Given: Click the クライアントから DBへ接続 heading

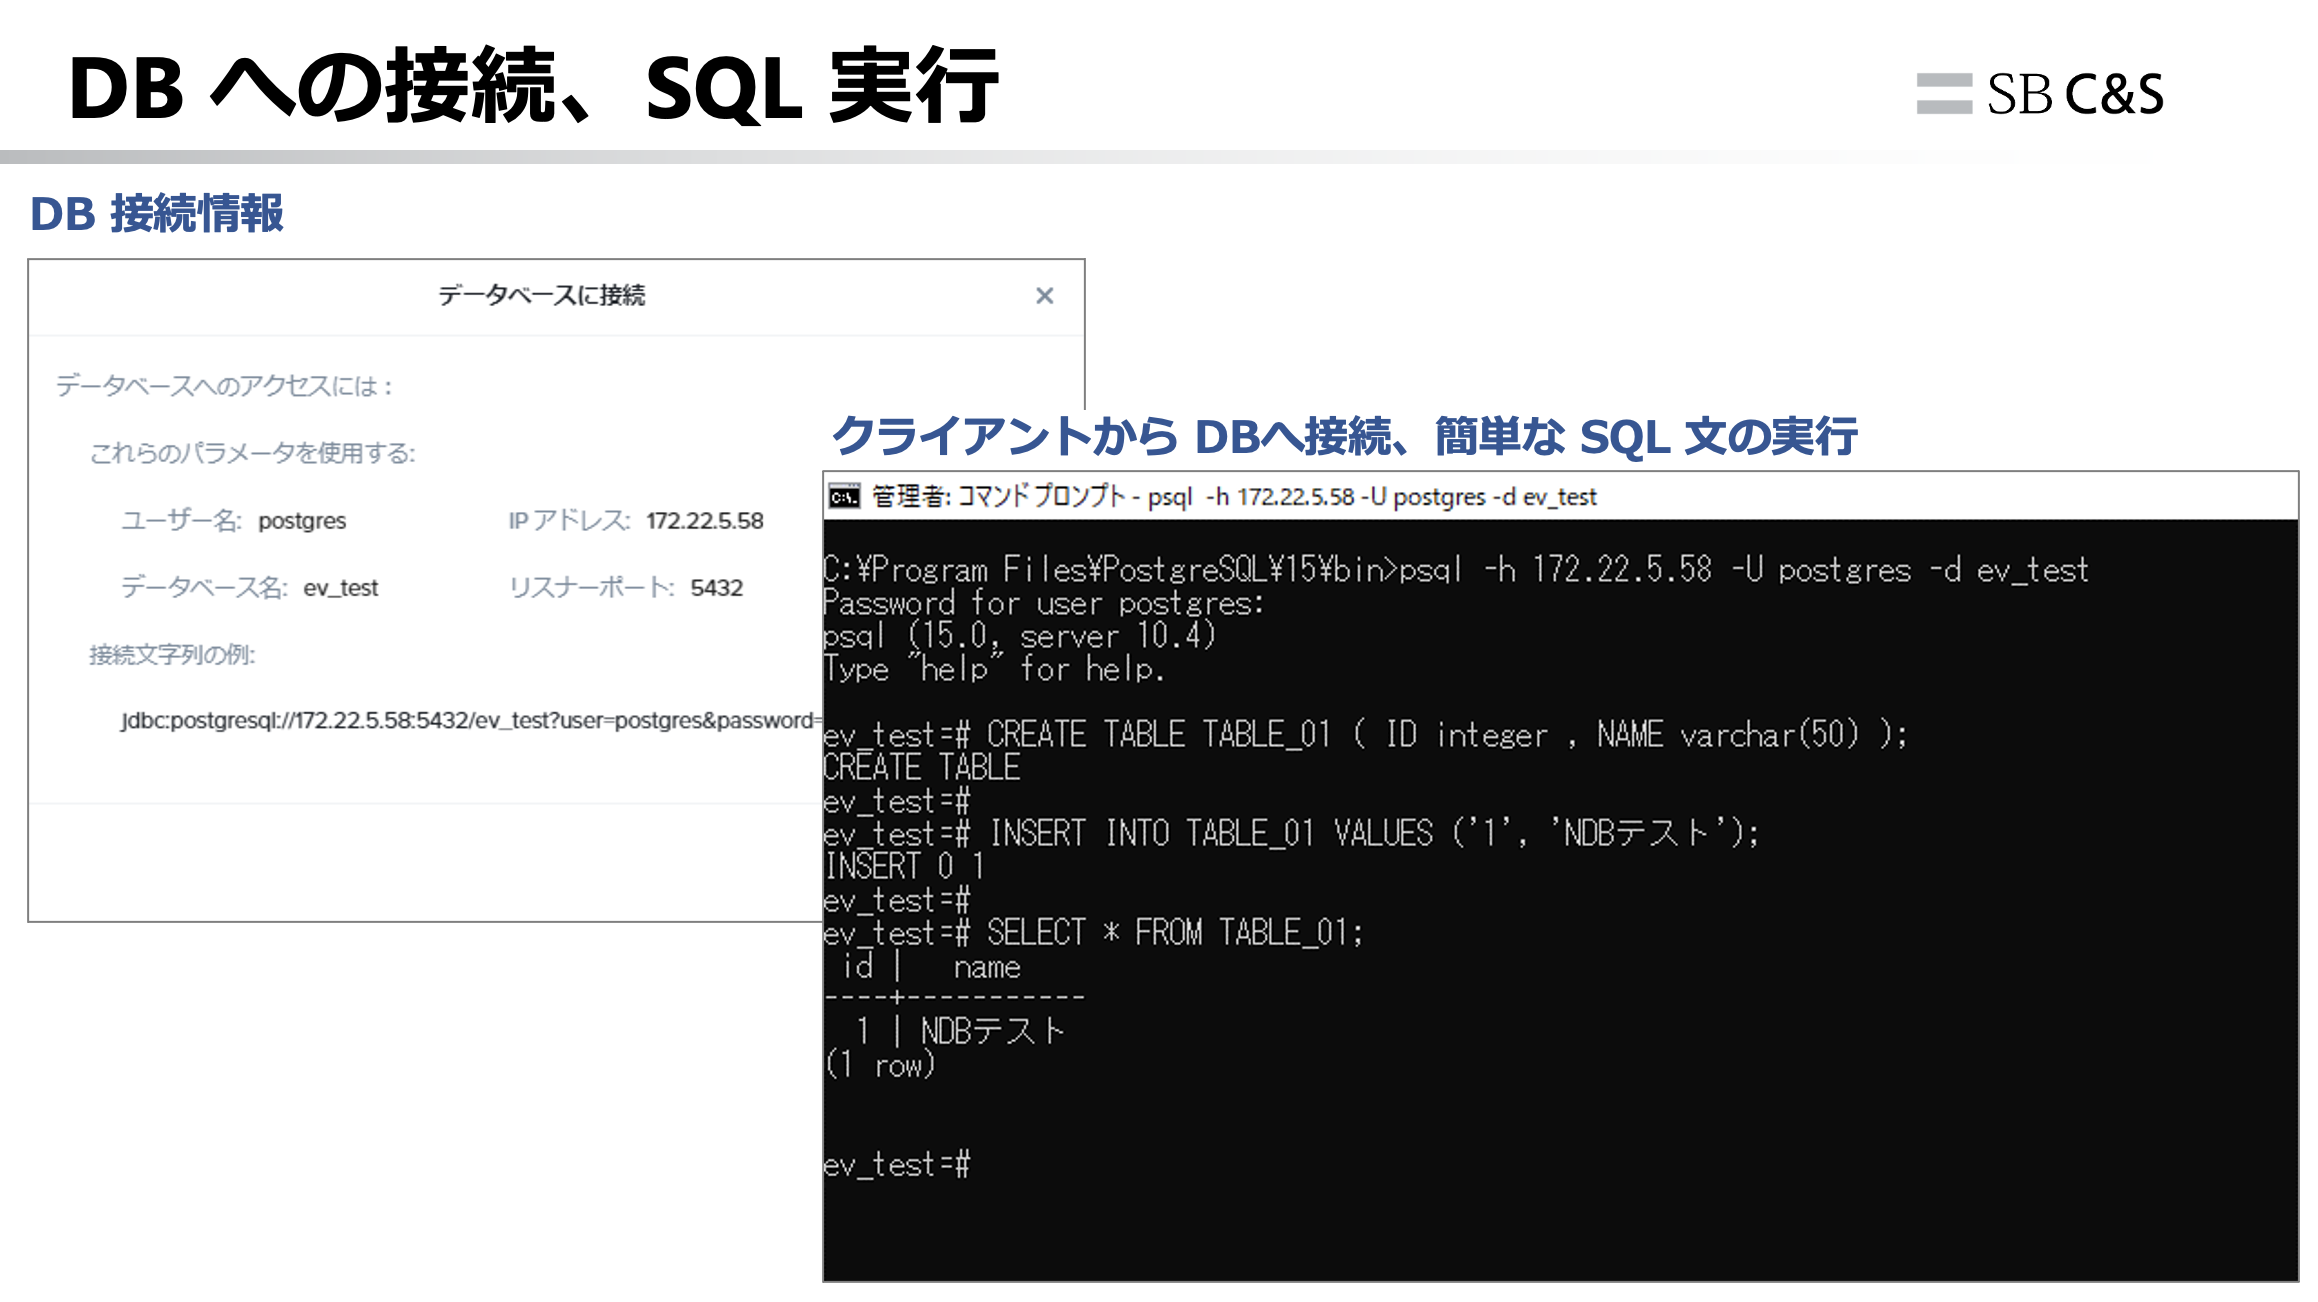Looking at the screenshot, I should pos(1345,437).
